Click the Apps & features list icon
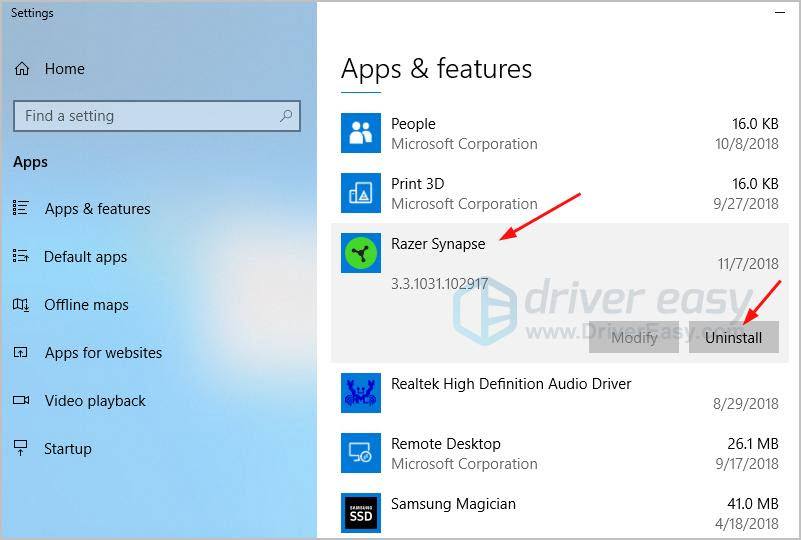801x540 pixels. [x=20, y=208]
